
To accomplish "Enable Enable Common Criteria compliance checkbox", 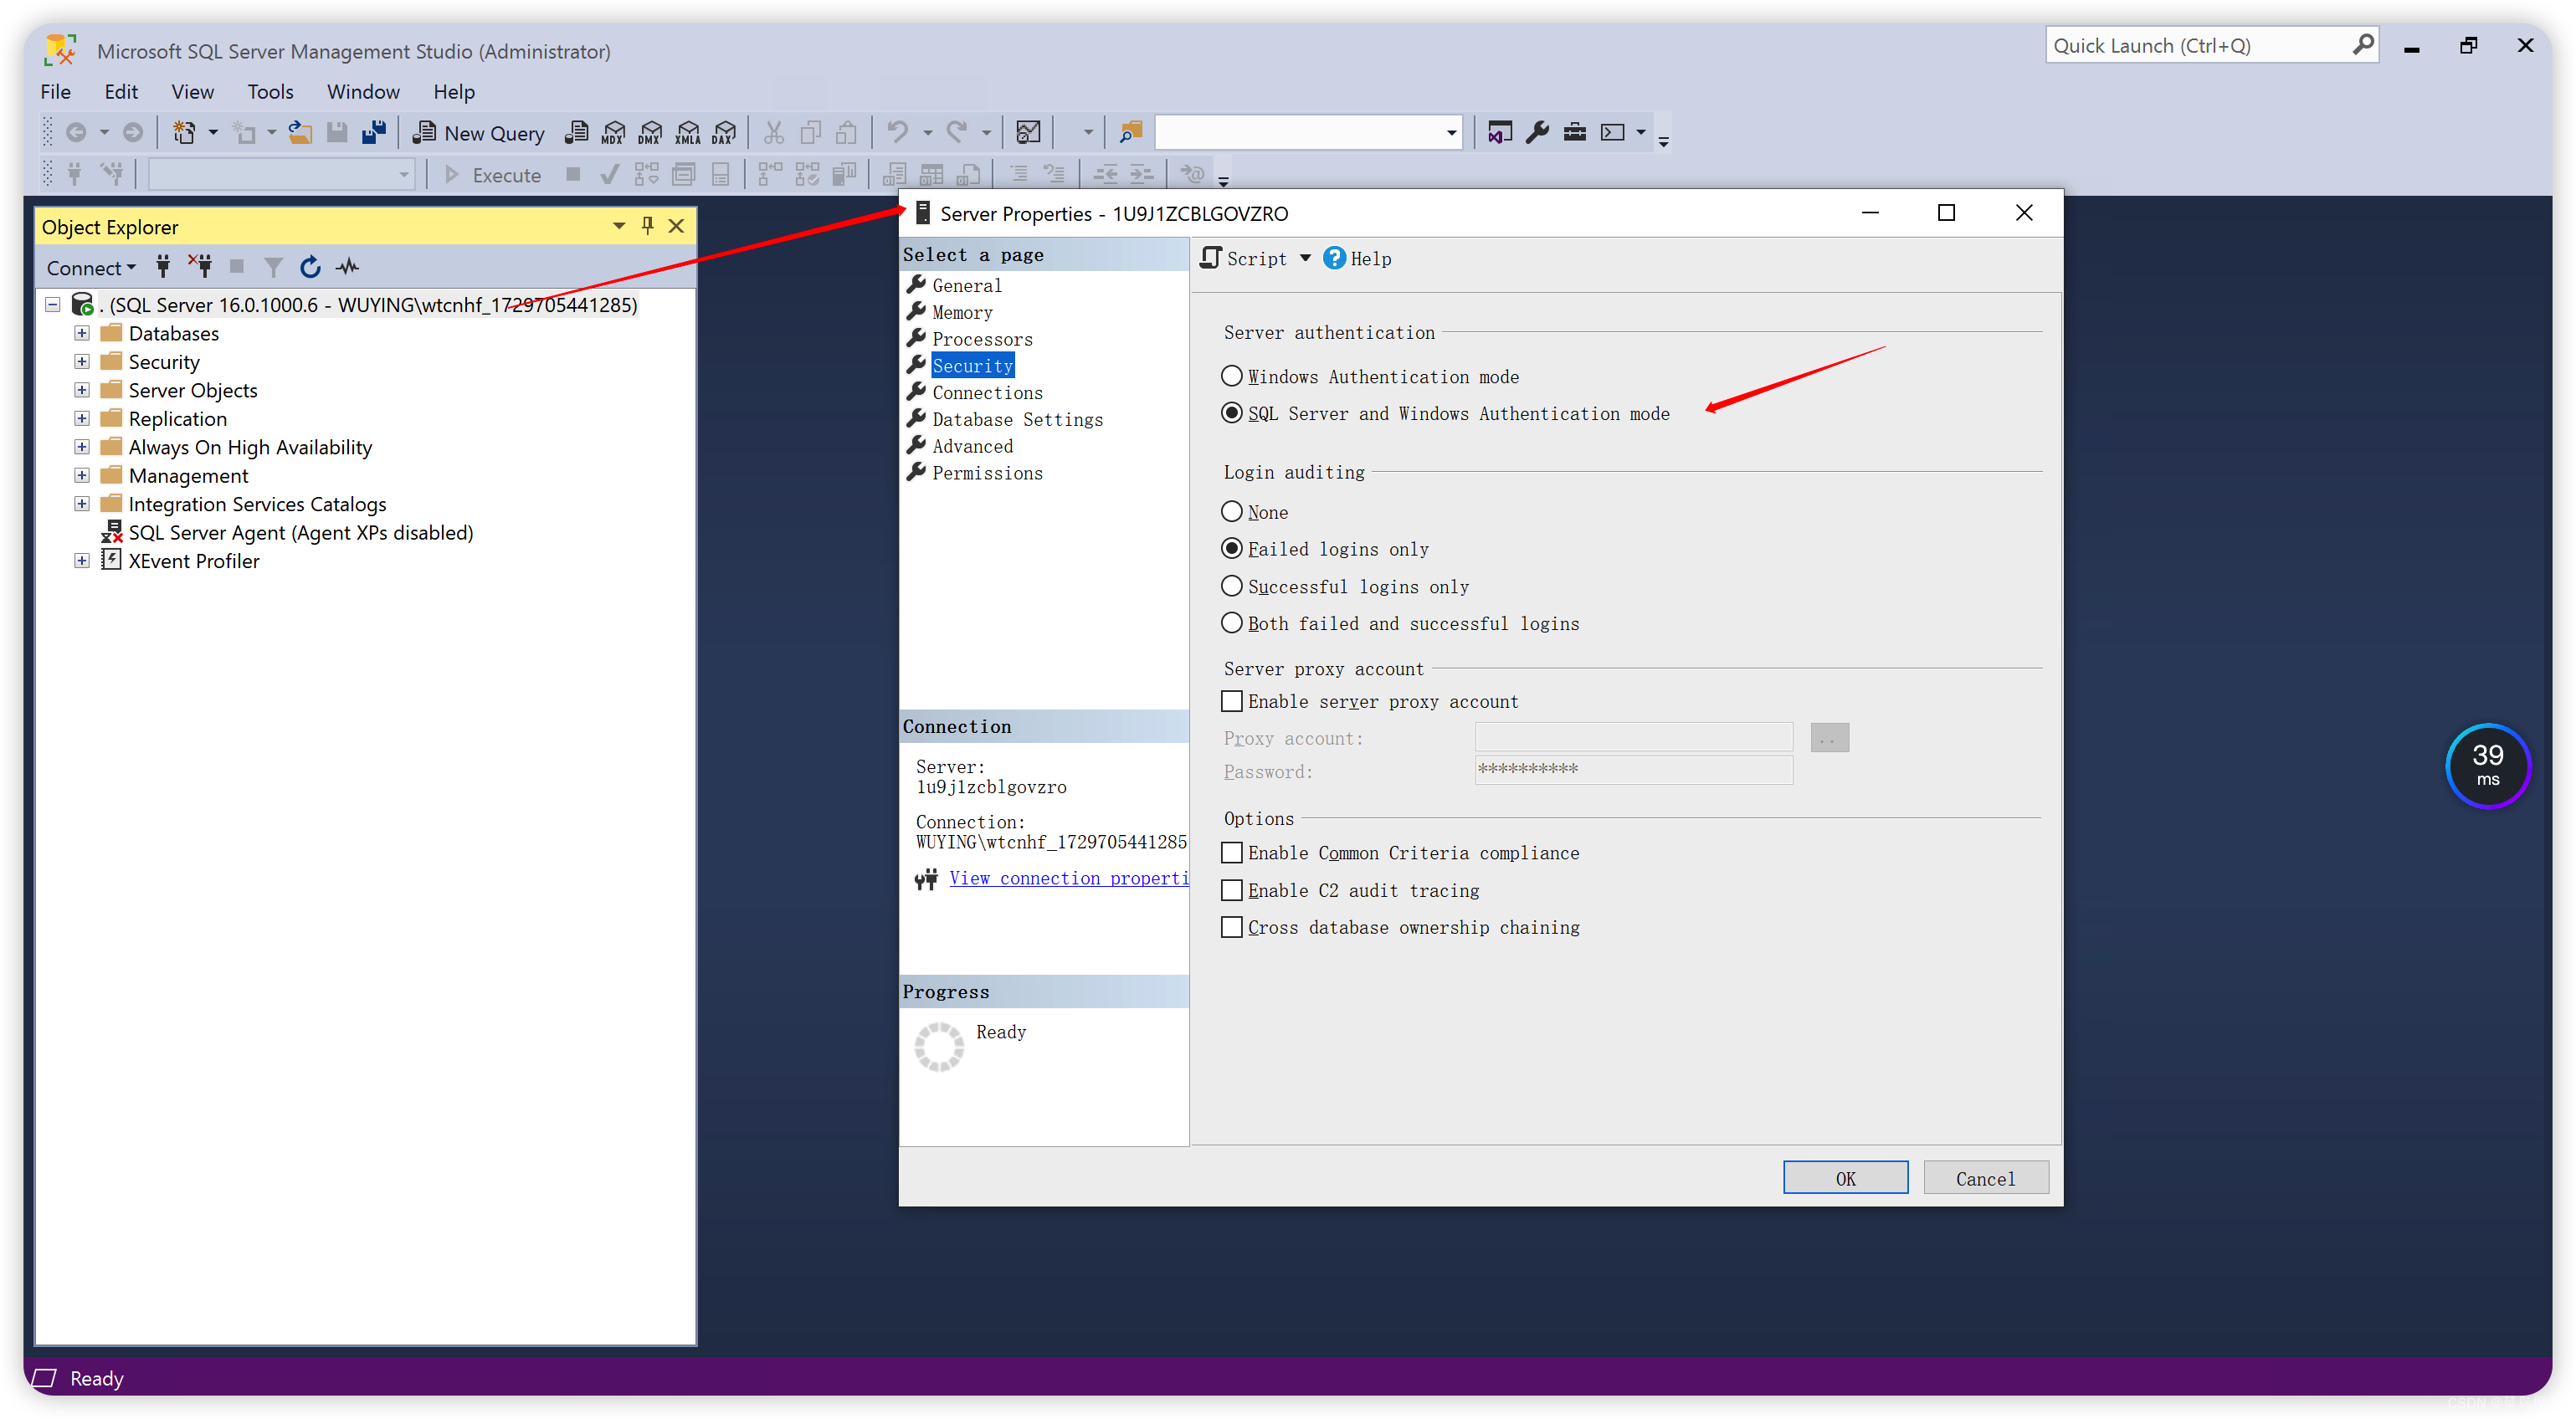I will click(1232, 853).
